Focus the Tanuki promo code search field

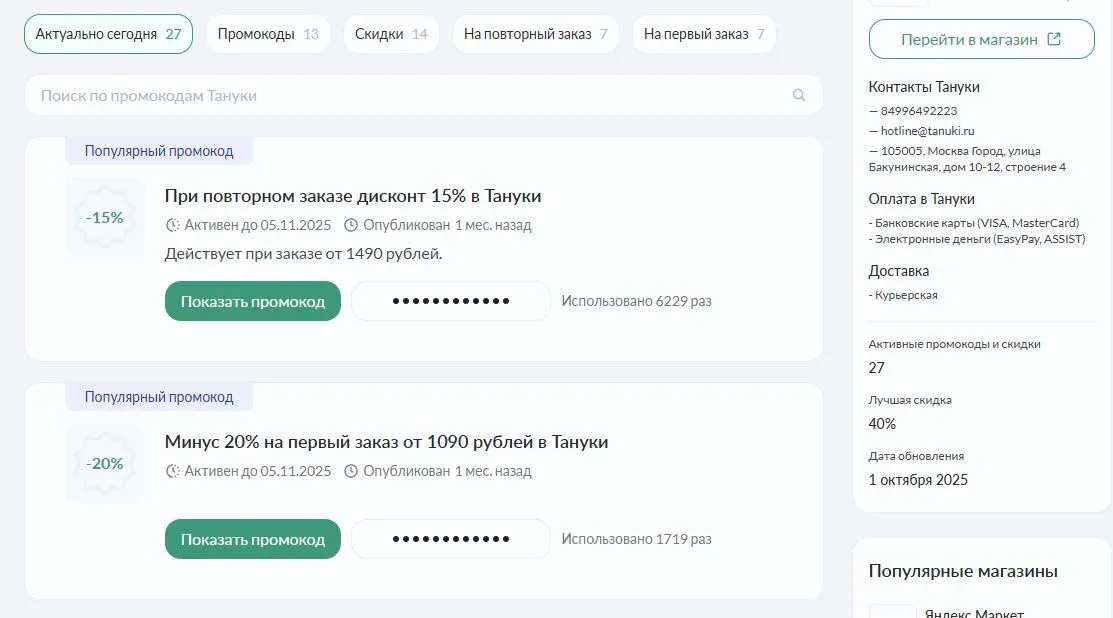(x=410, y=96)
